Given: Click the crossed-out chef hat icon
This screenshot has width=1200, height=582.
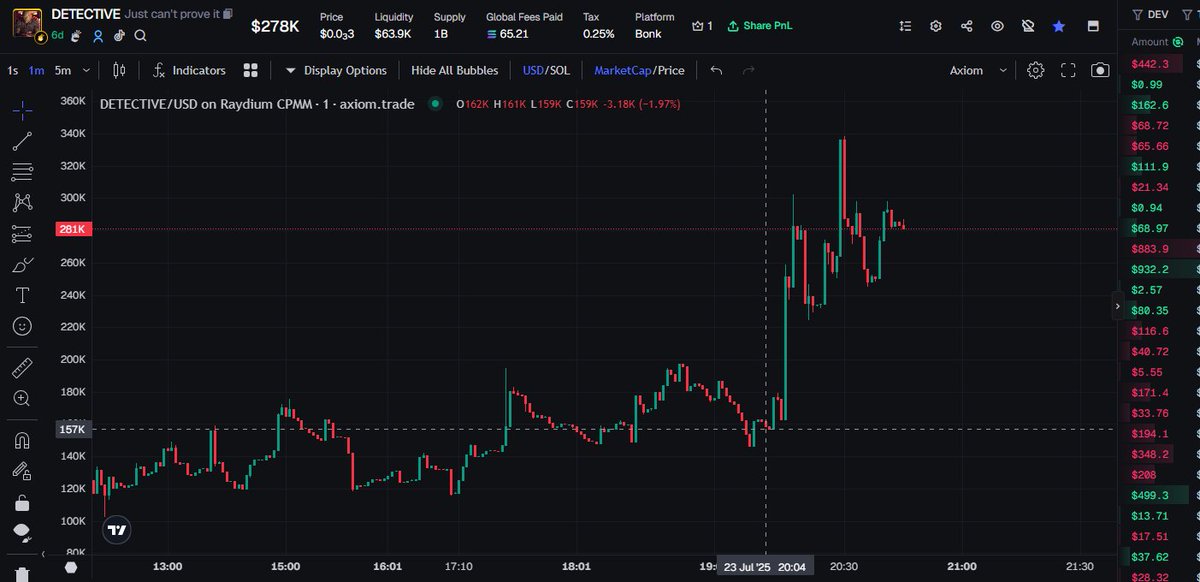Looking at the screenshot, I should (1027, 26).
